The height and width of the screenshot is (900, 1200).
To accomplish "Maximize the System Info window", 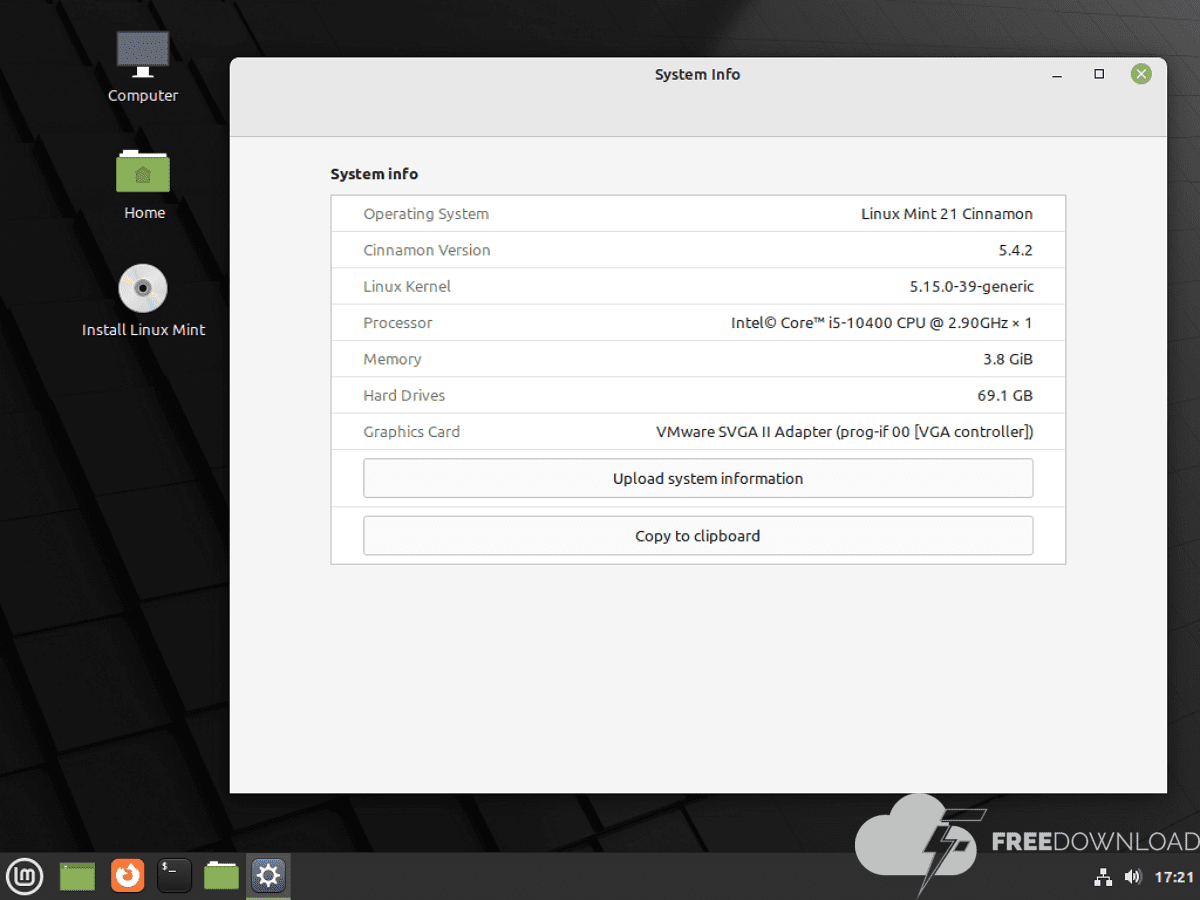I will (1099, 74).
